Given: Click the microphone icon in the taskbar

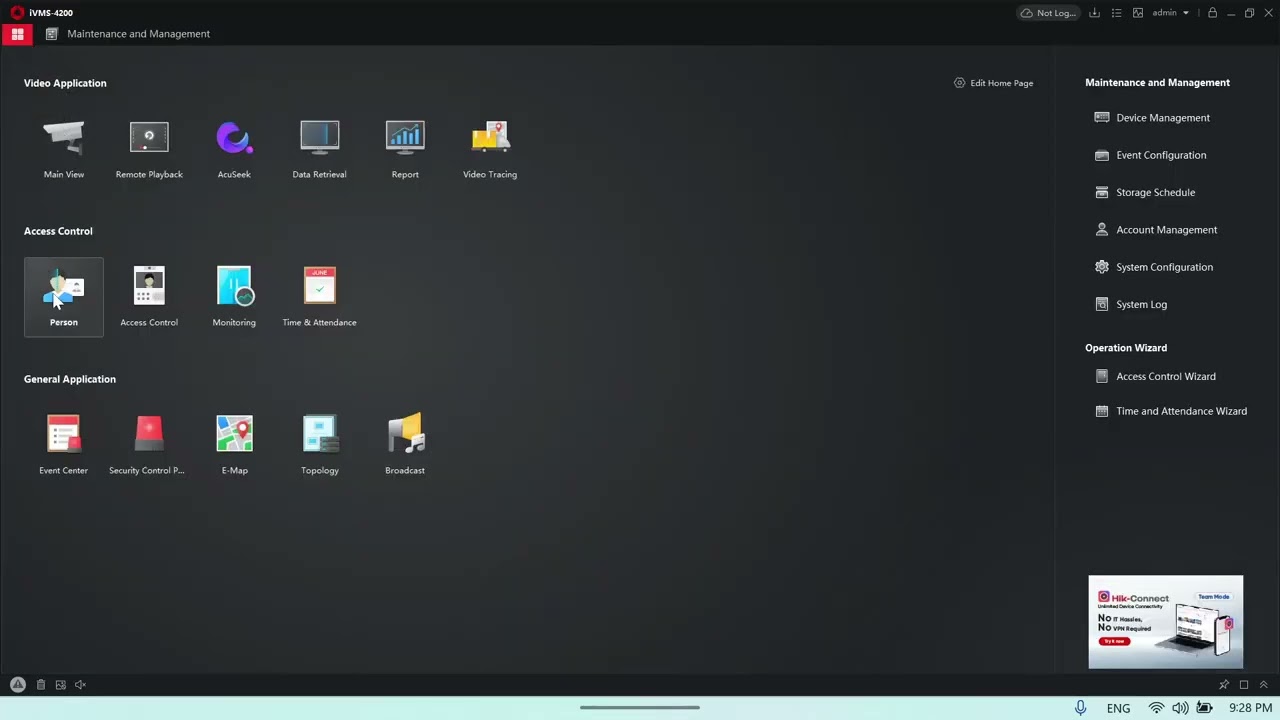Looking at the screenshot, I should pyautogui.click(x=1080, y=708).
